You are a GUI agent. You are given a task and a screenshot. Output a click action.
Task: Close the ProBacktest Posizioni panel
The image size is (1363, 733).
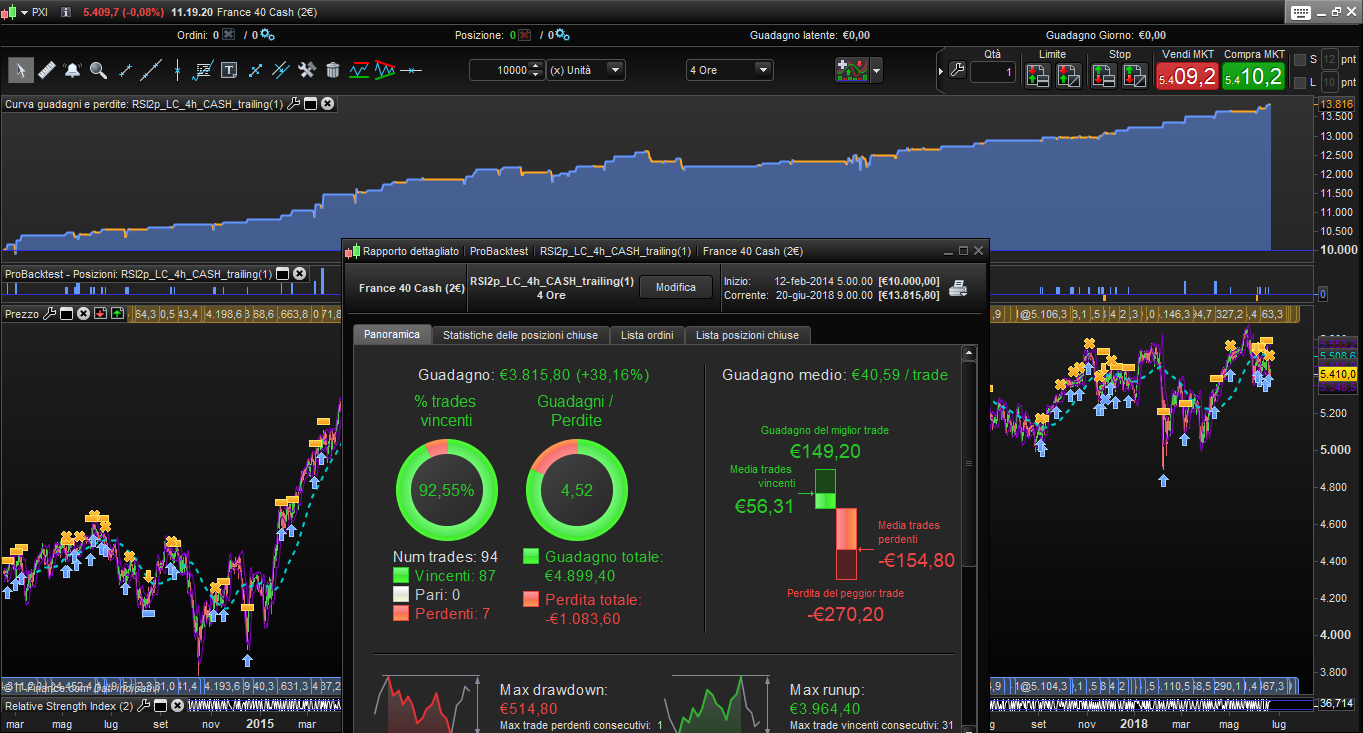[x=299, y=273]
